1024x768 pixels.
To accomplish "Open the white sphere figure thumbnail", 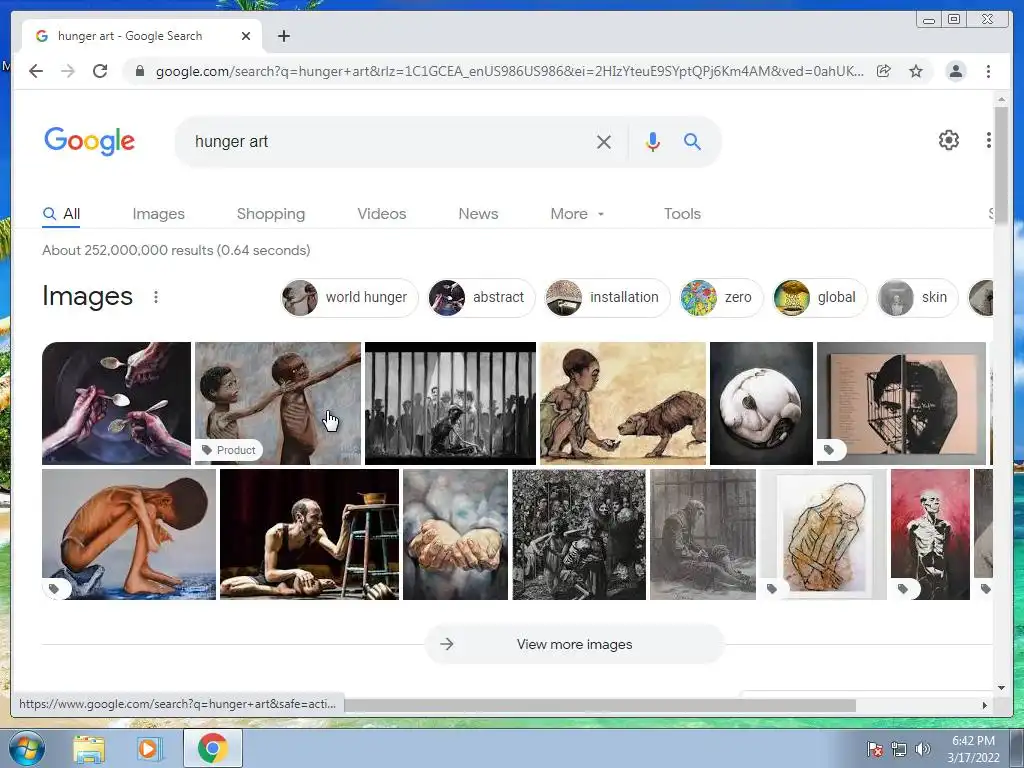I will point(761,404).
